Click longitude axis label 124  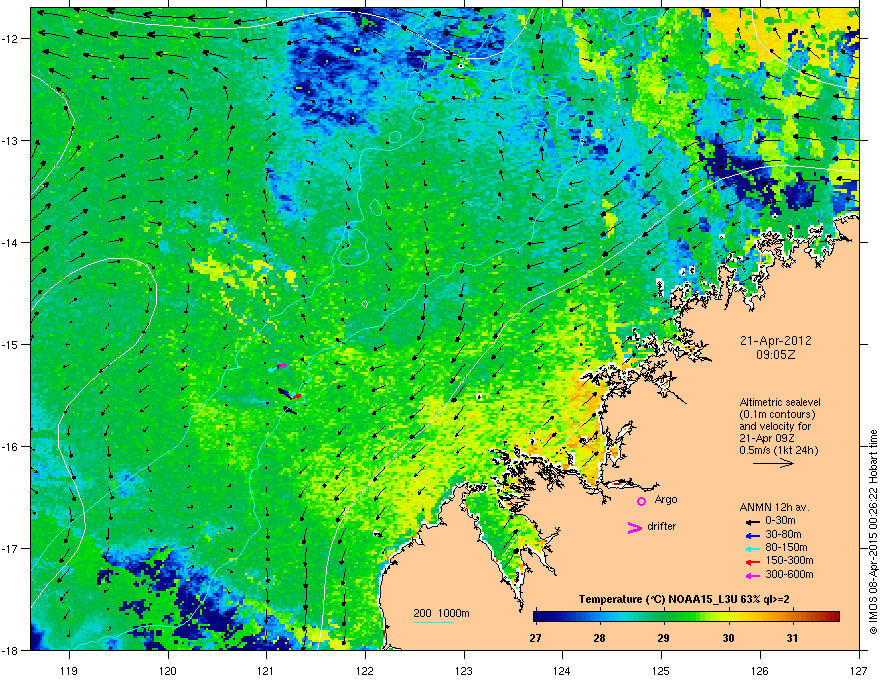click(562, 670)
